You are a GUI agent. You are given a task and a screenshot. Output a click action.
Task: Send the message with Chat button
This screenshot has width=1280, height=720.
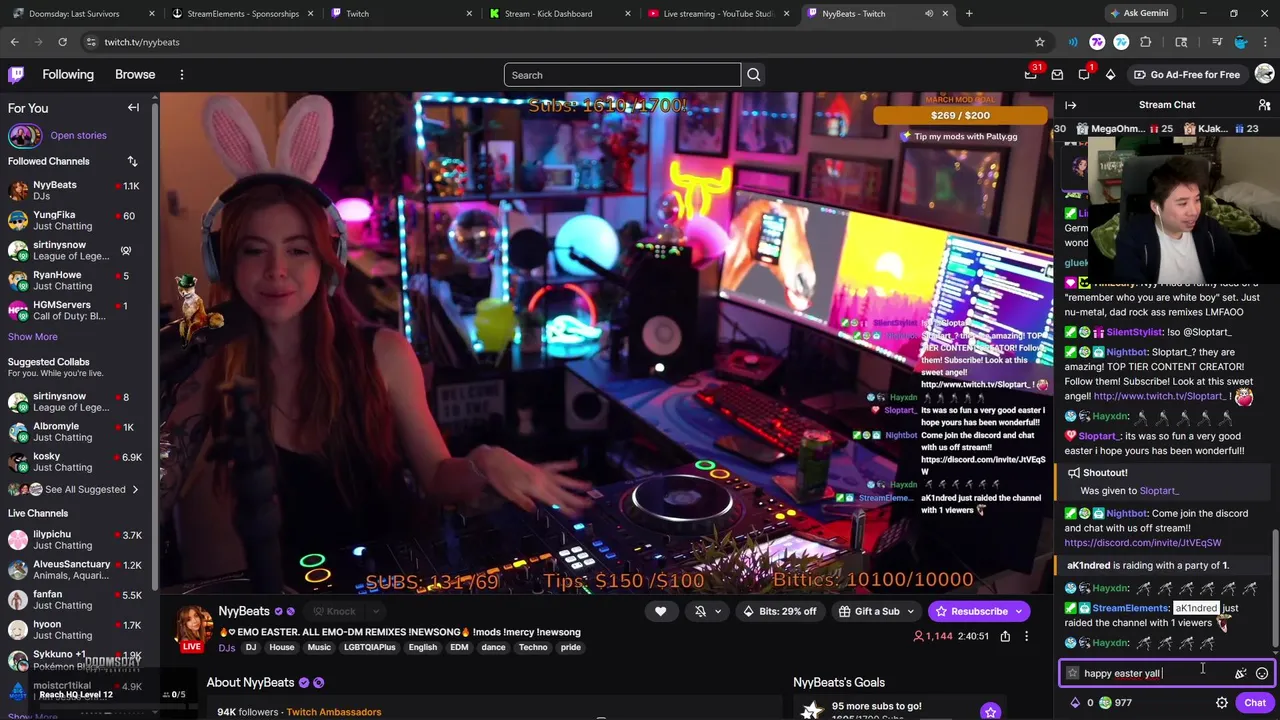[1255, 703]
